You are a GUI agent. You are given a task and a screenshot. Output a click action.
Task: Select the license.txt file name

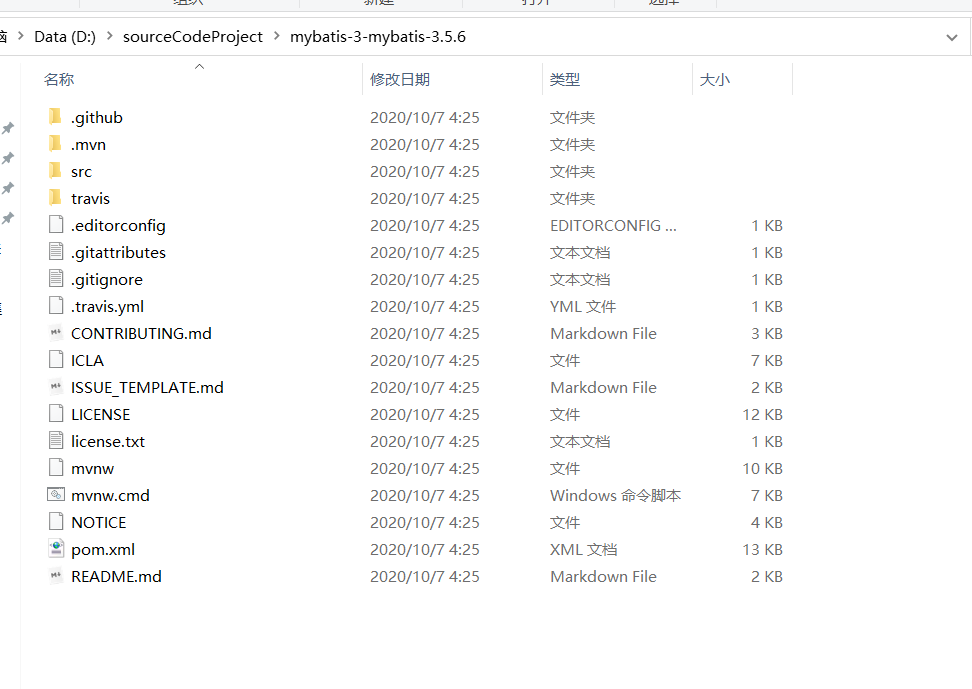click(x=108, y=442)
